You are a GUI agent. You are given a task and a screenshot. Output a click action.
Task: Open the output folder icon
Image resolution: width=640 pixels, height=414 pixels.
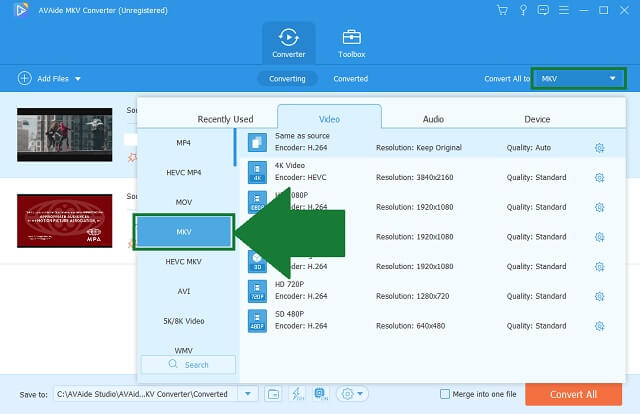click(273, 394)
